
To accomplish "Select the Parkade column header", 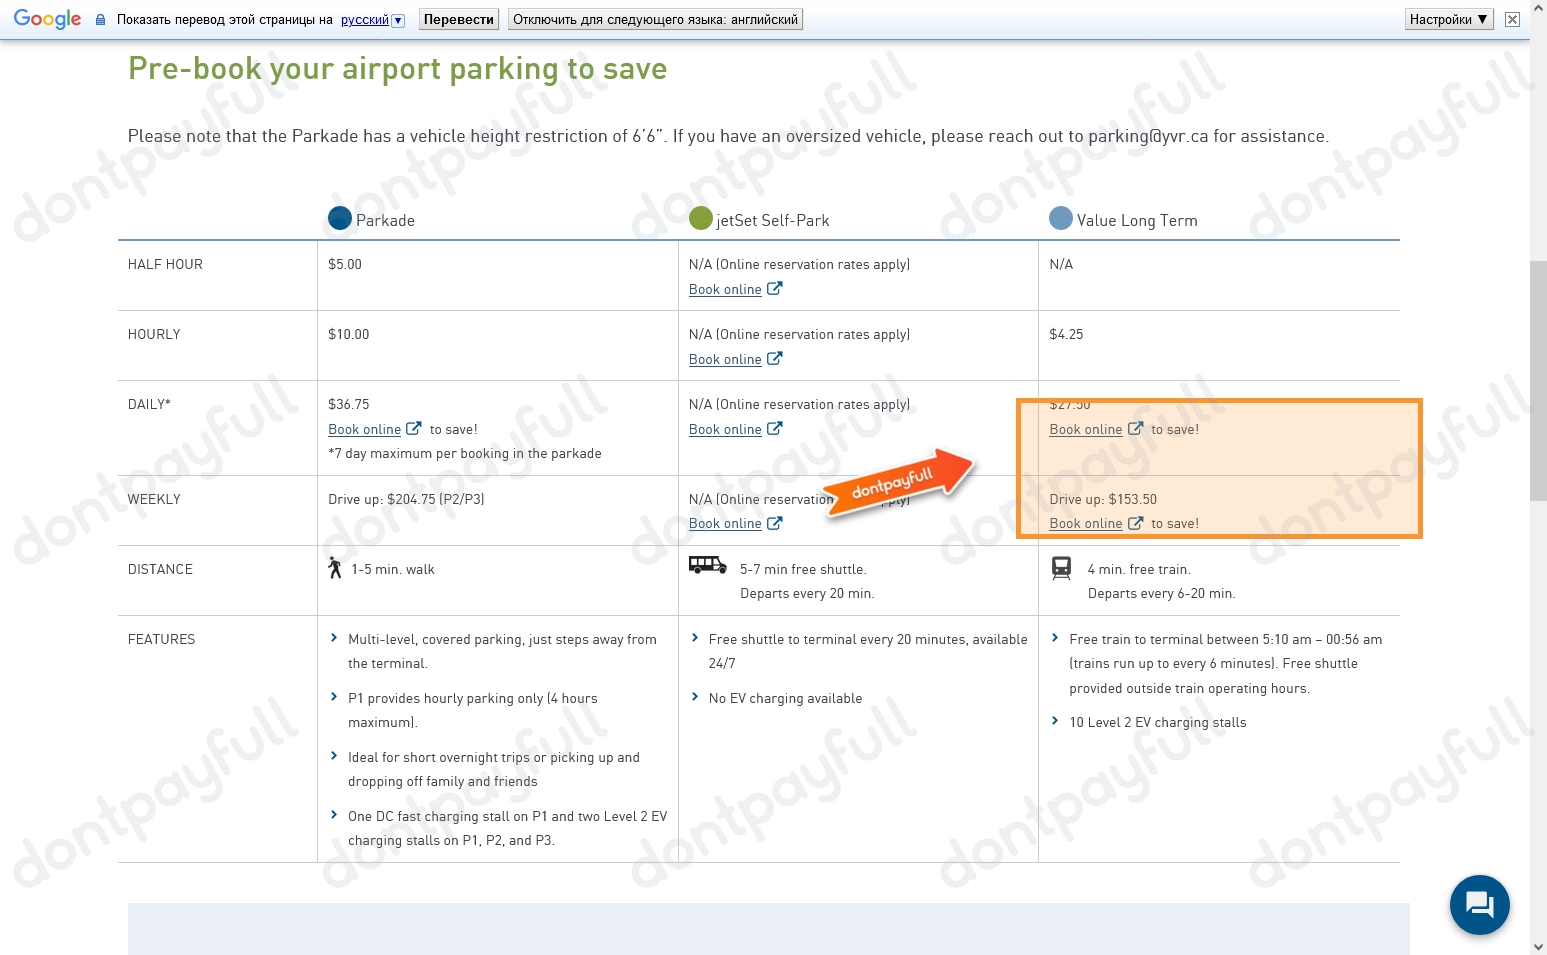I will pos(385,219).
